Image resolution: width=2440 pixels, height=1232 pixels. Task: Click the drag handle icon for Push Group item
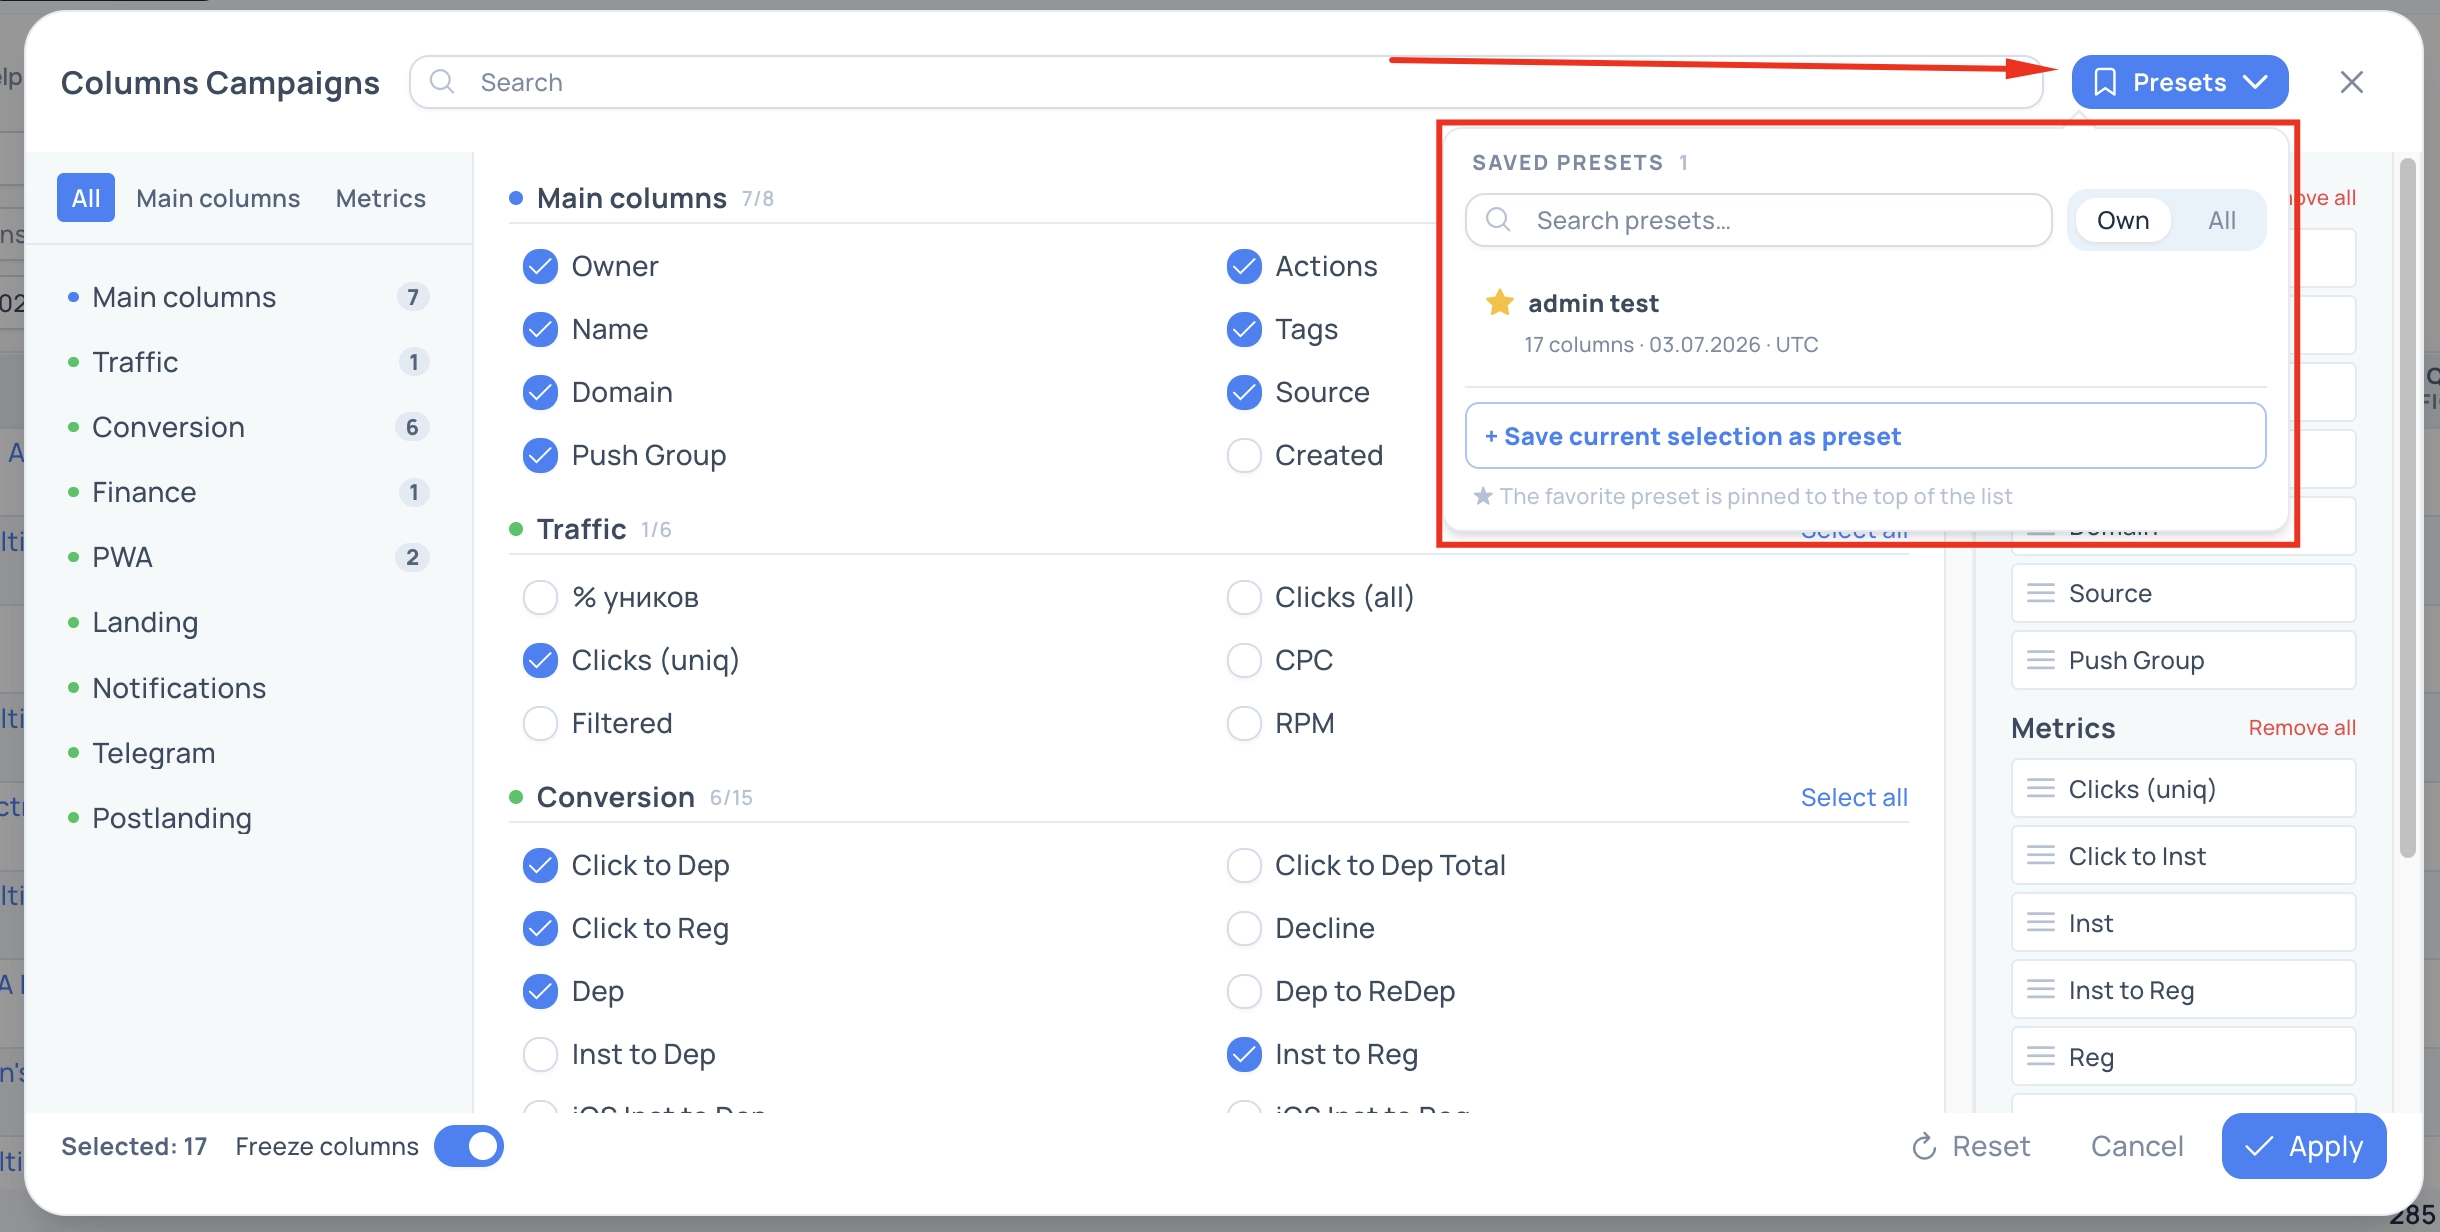click(2040, 660)
